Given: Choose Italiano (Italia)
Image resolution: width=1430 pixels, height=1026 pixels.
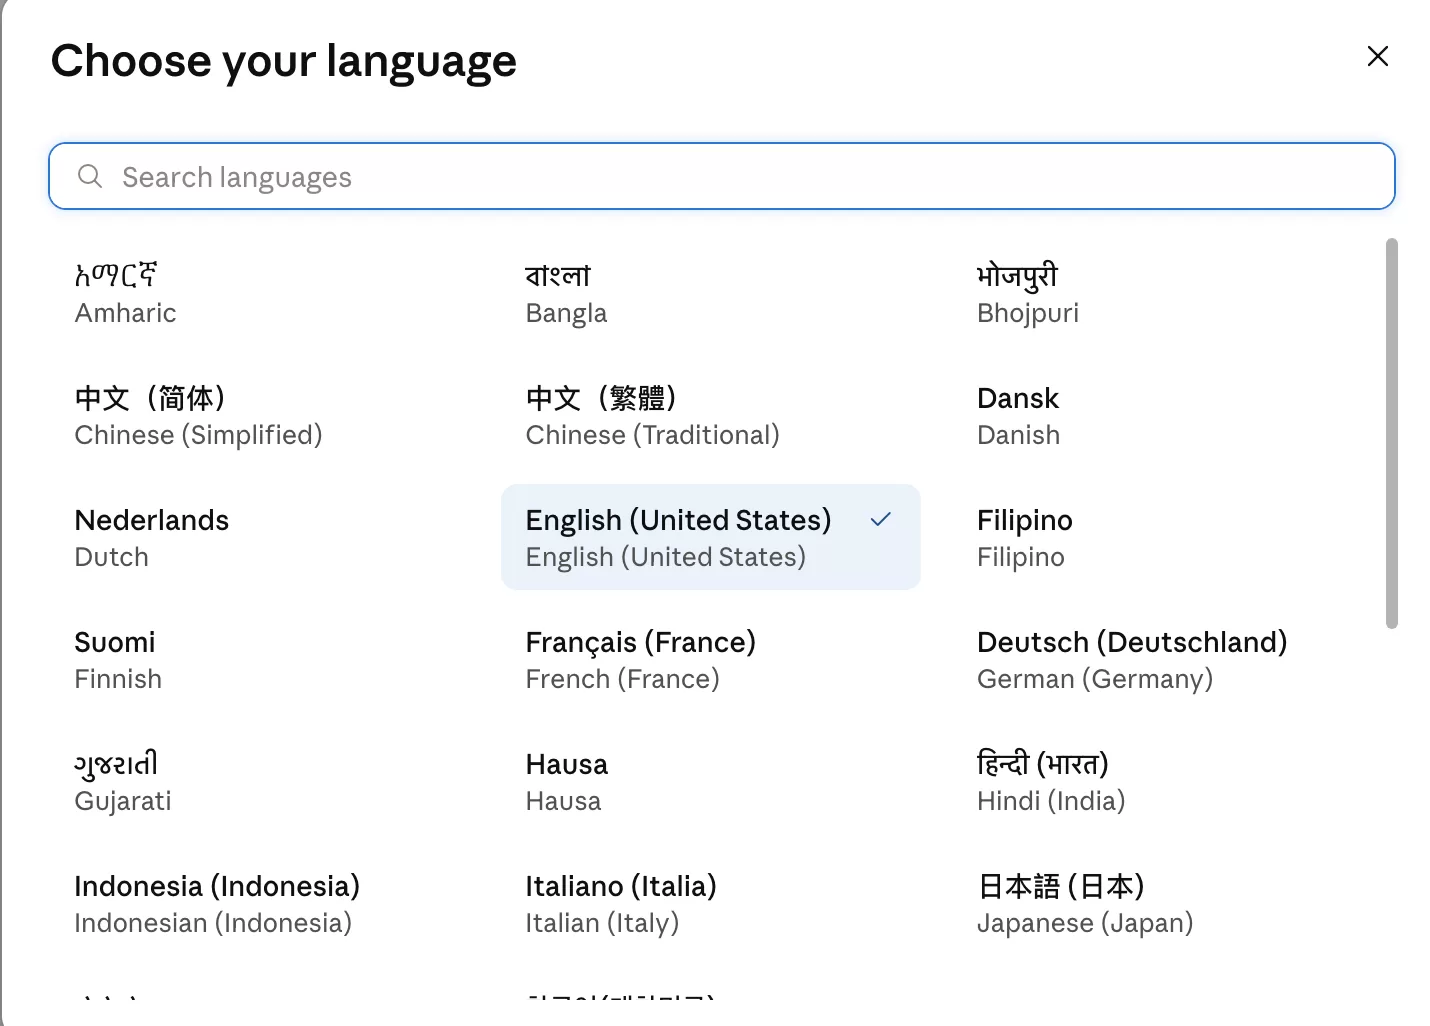Looking at the screenshot, I should [710, 903].
